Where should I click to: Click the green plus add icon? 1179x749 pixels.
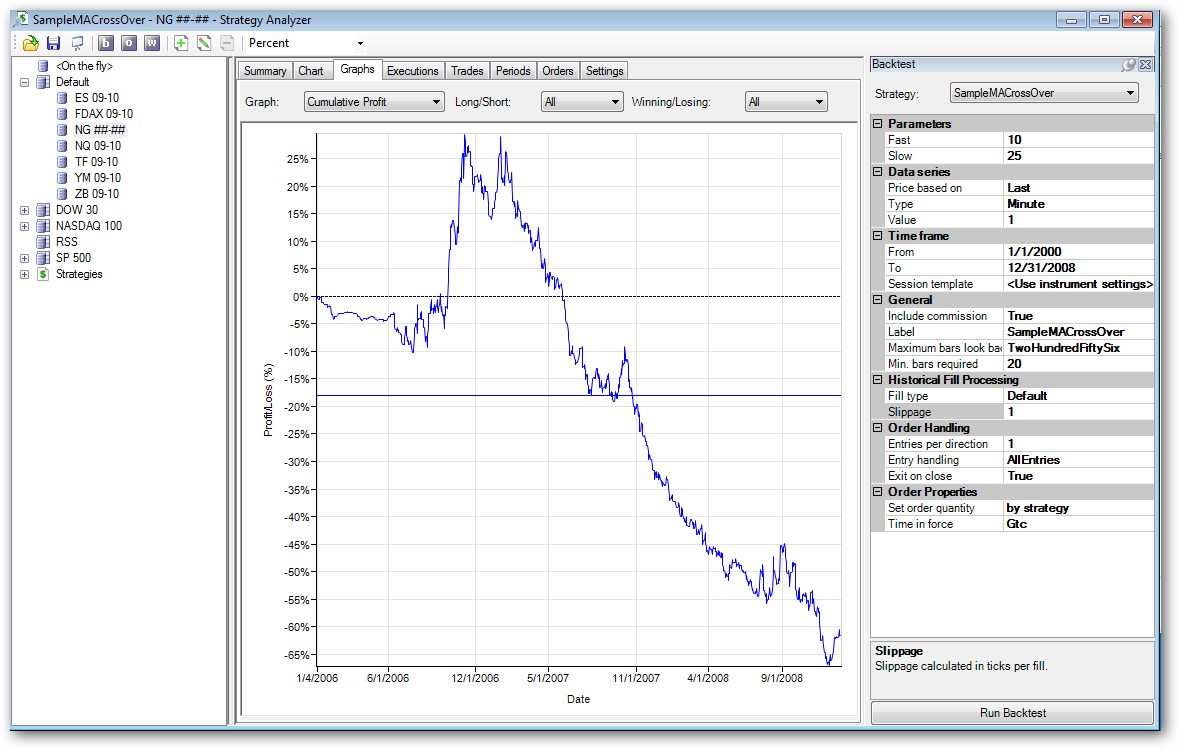coord(181,43)
